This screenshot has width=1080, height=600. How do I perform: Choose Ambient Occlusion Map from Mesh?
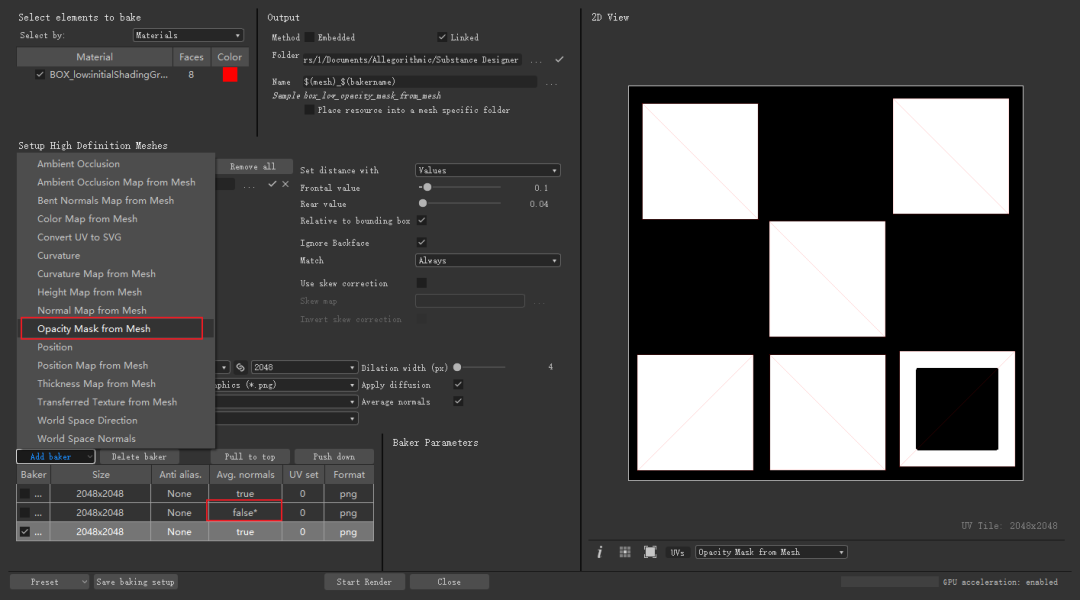pyautogui.click(x=116, y=182)
